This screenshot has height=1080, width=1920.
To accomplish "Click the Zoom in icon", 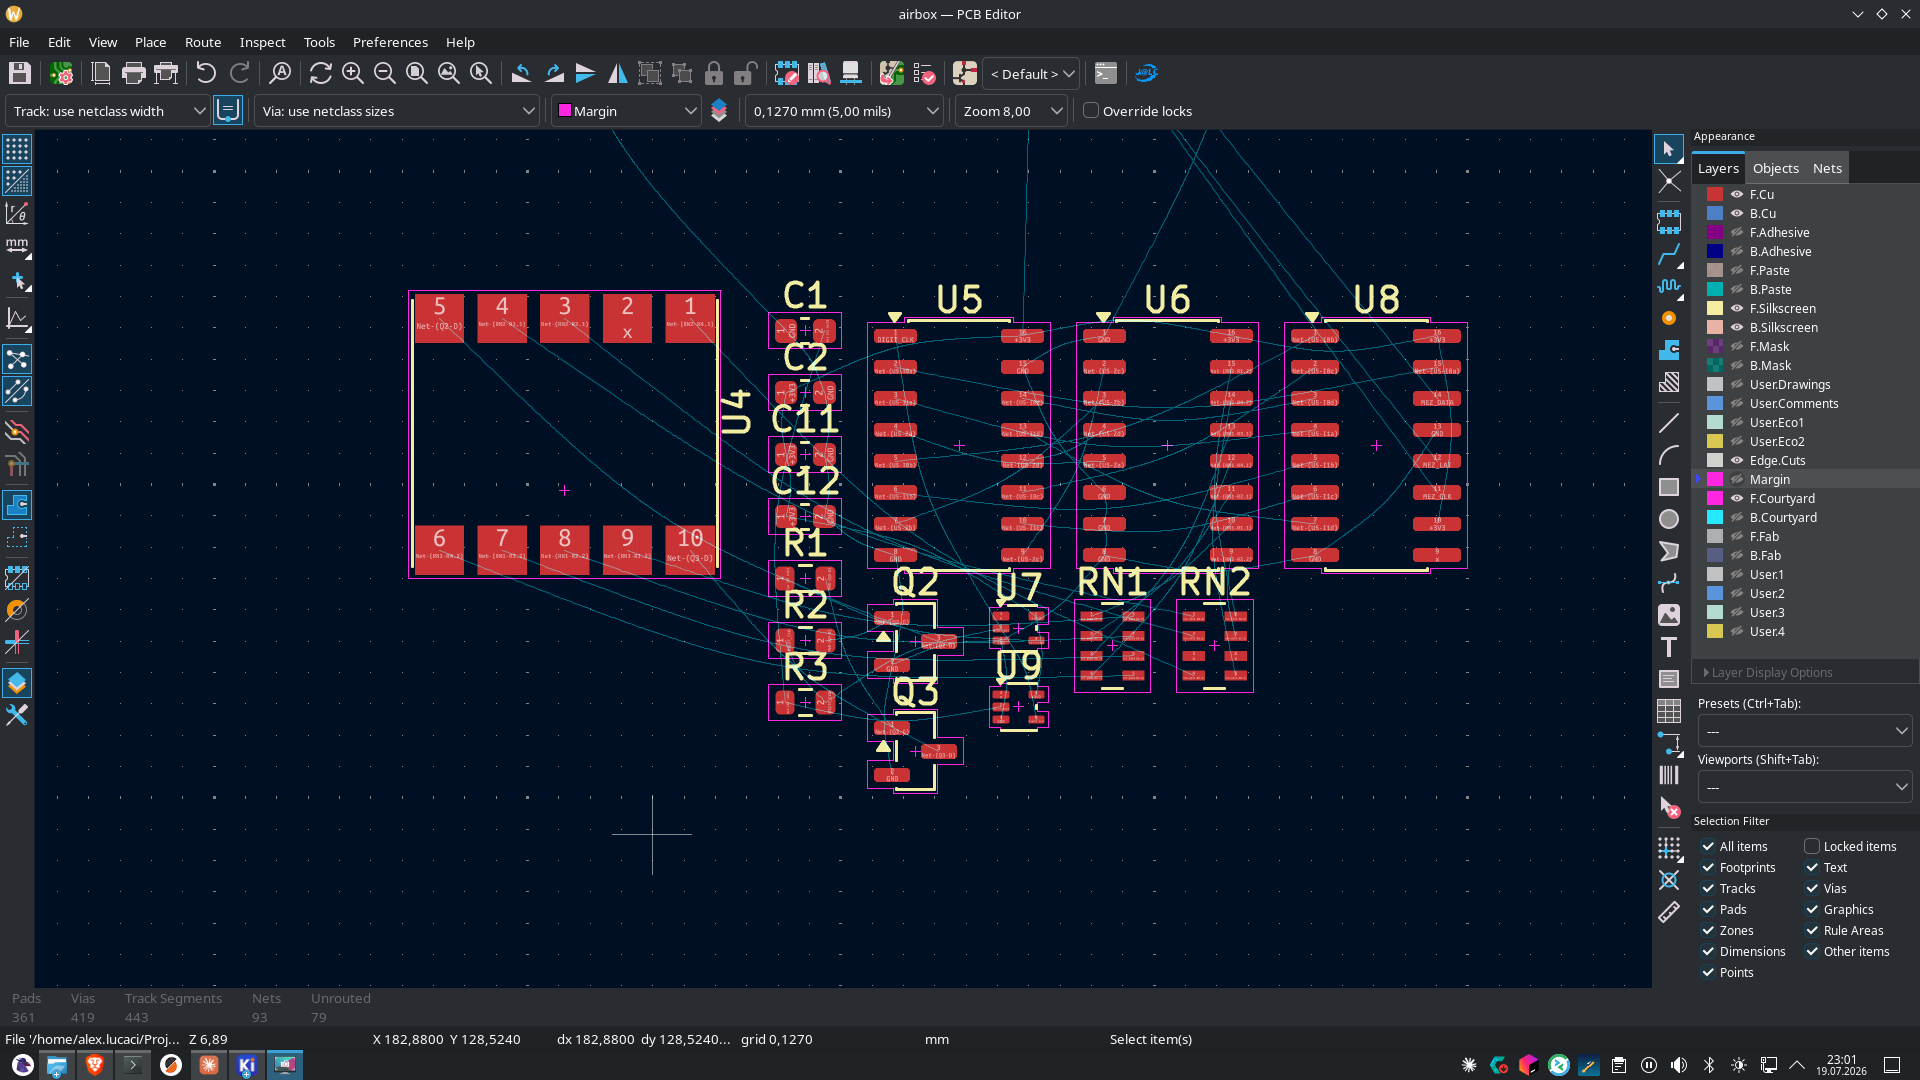I will [x=353, y=73].
